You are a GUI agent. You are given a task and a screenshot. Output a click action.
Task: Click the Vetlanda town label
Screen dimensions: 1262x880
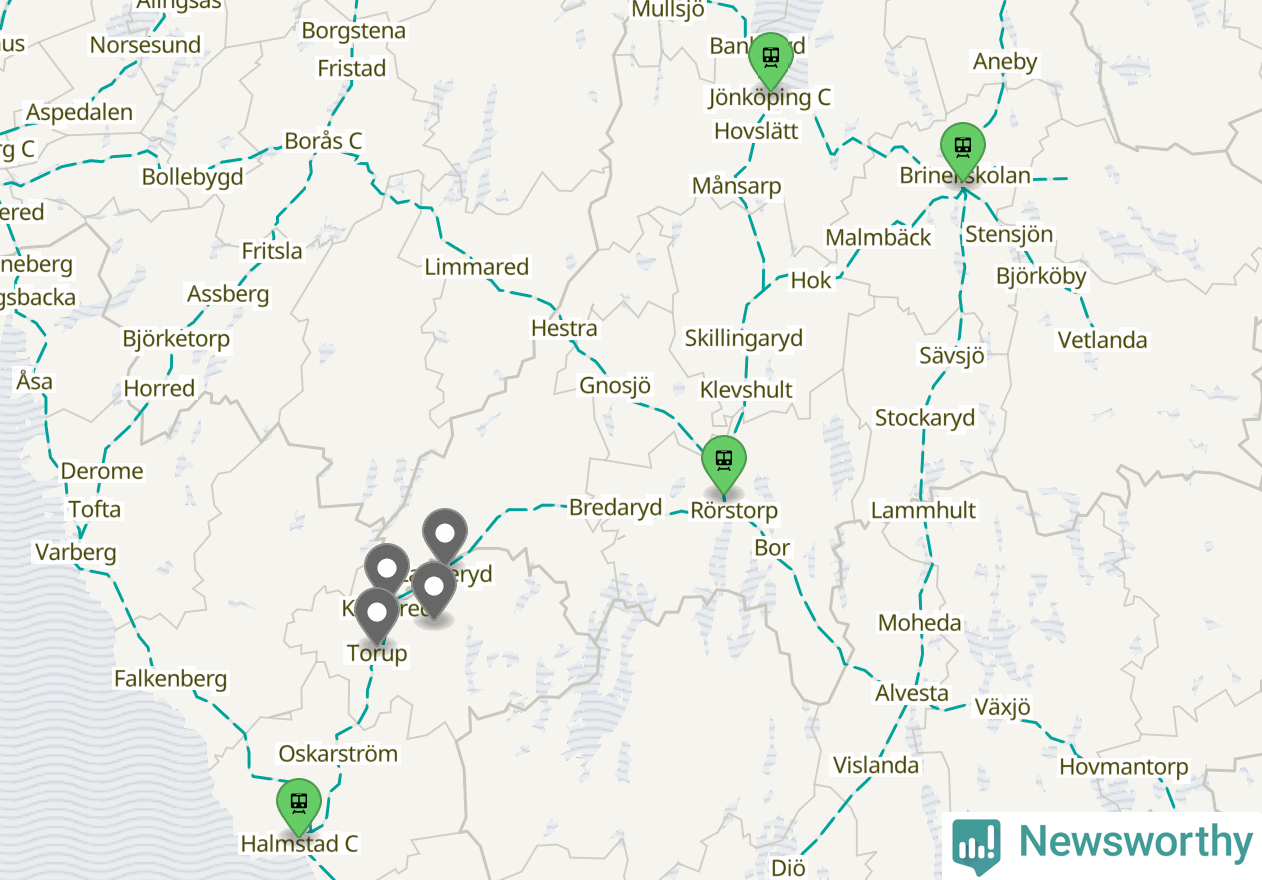coord(1103,340)
